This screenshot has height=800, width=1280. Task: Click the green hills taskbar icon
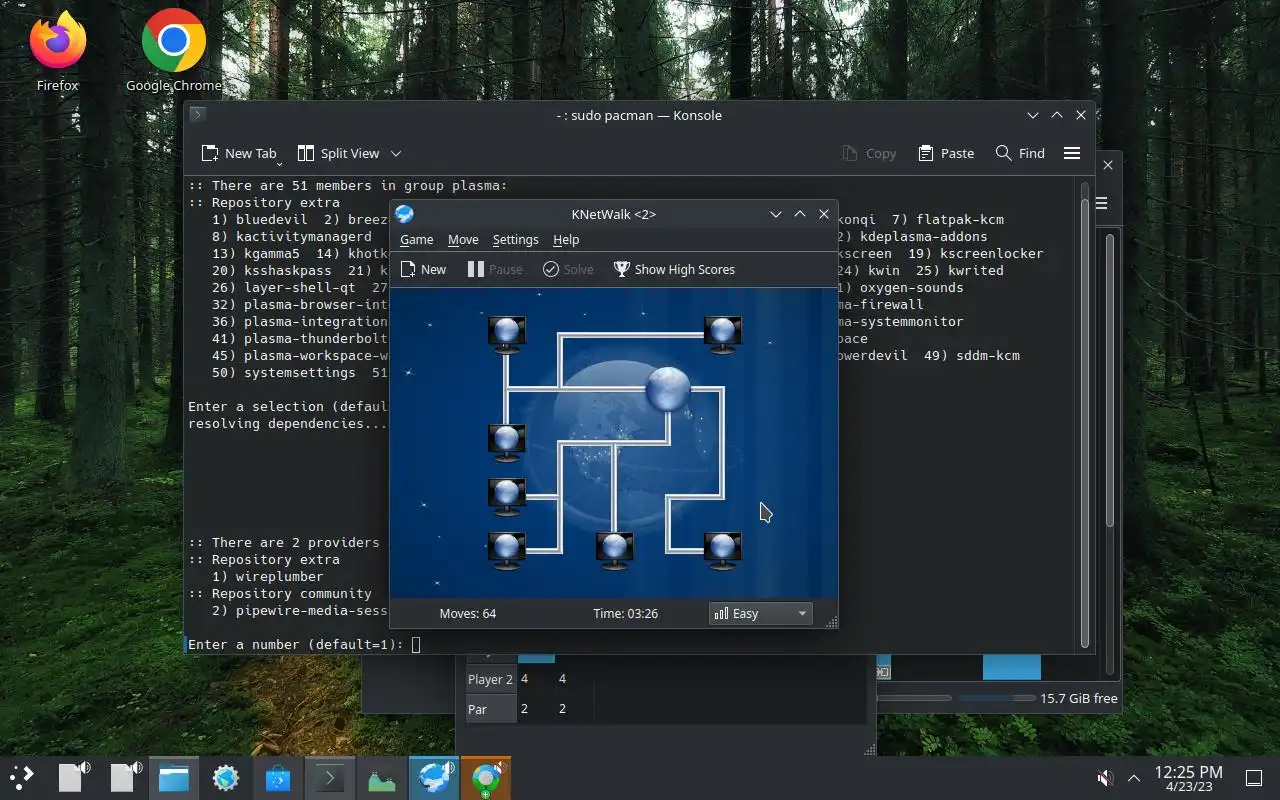point(382,777)
